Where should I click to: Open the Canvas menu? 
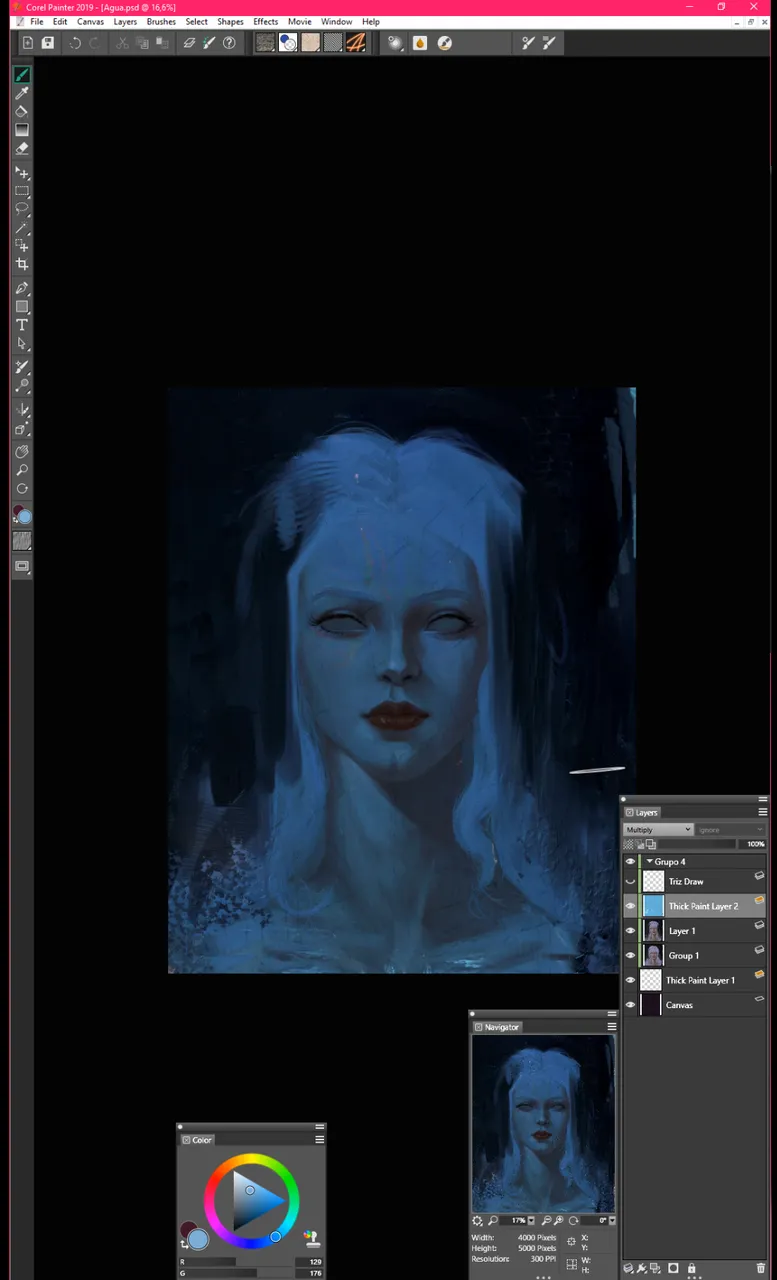[90, 21]
